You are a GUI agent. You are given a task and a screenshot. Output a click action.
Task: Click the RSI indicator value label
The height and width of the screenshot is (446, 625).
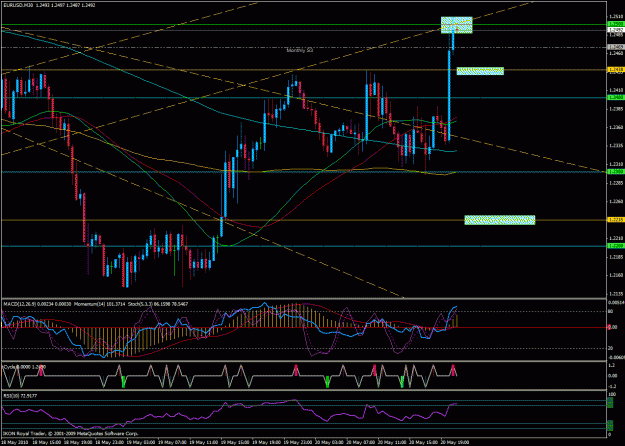click(20, 396)
